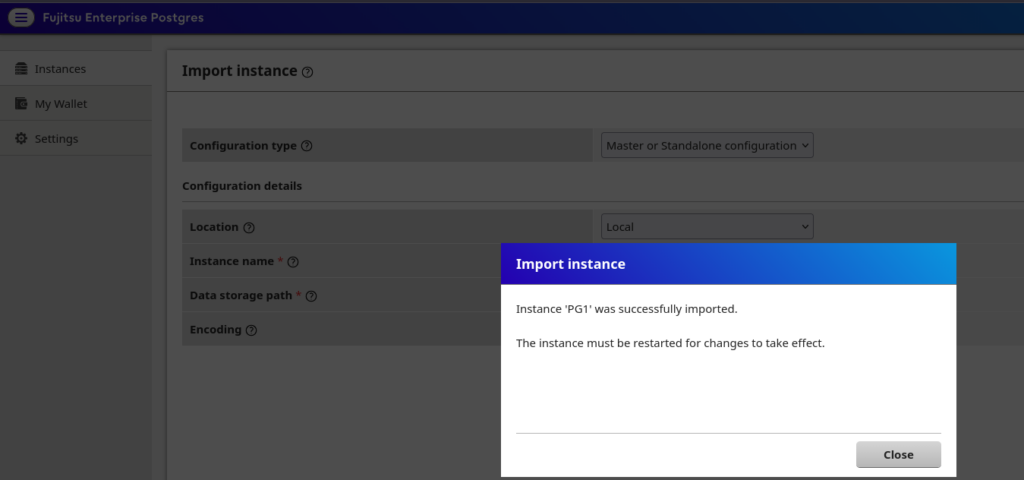1024x480 pixels.
Task: Click the Instances database icon in sidebar
Action: point(21,69)
